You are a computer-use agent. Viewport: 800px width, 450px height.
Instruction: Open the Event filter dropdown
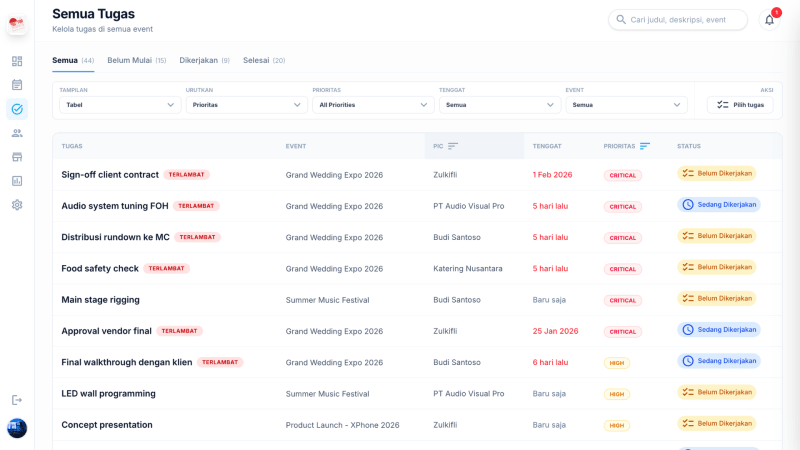(626, 105)
